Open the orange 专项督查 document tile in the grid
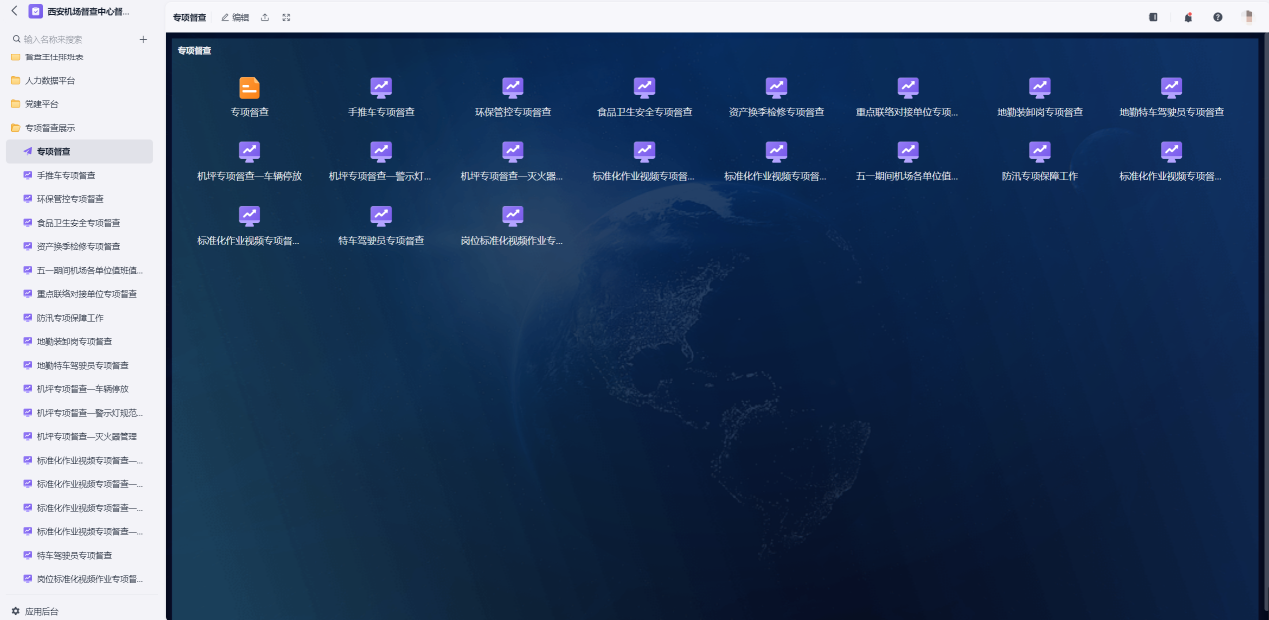Viewport: 1269px width, 620px height. 249,97
